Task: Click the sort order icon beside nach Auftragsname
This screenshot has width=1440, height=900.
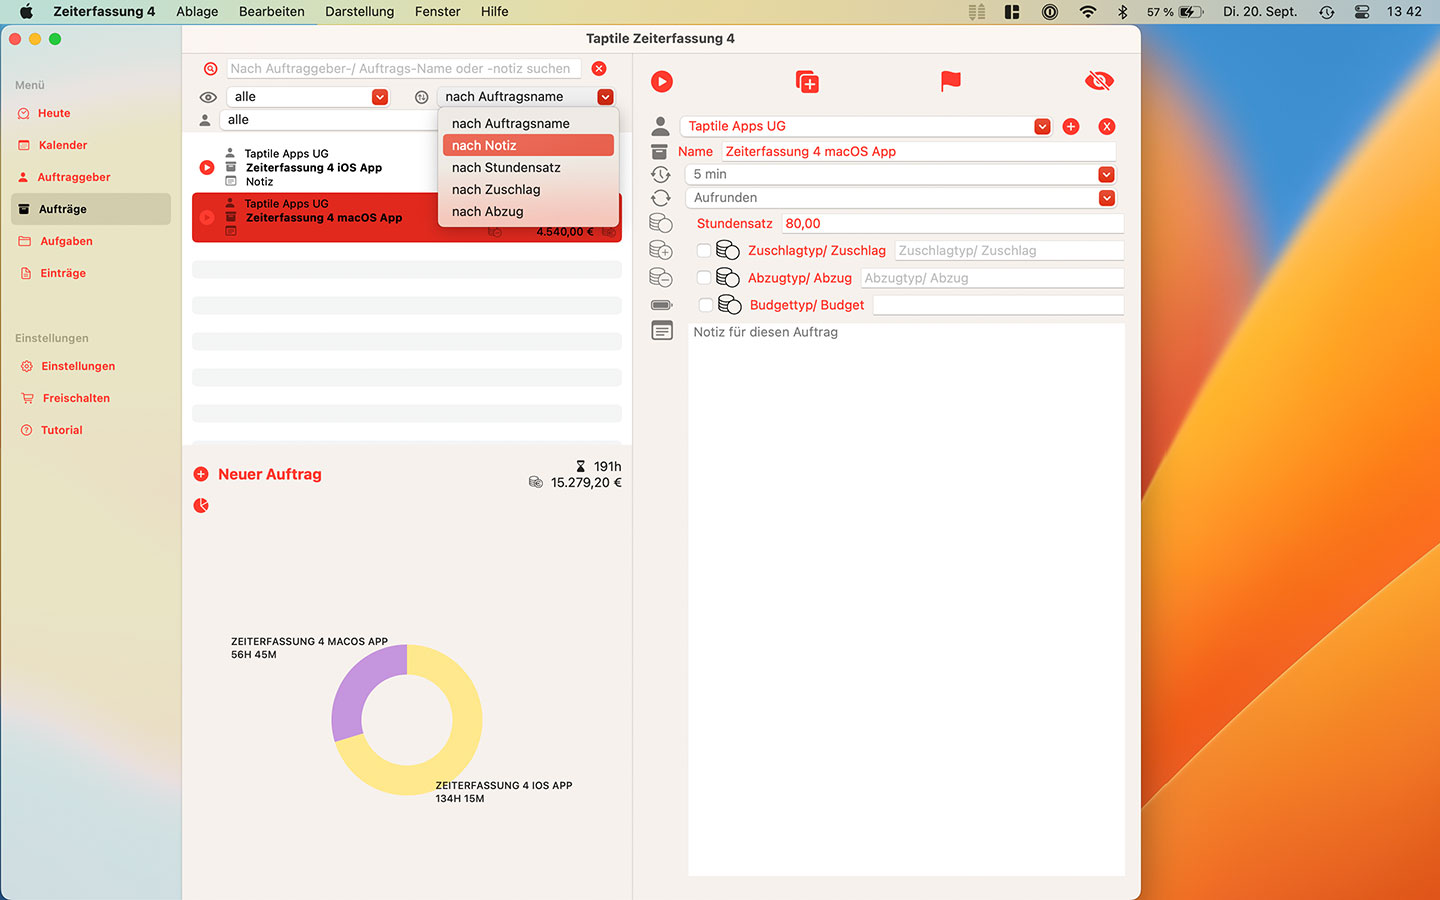Action: point(422,97)
